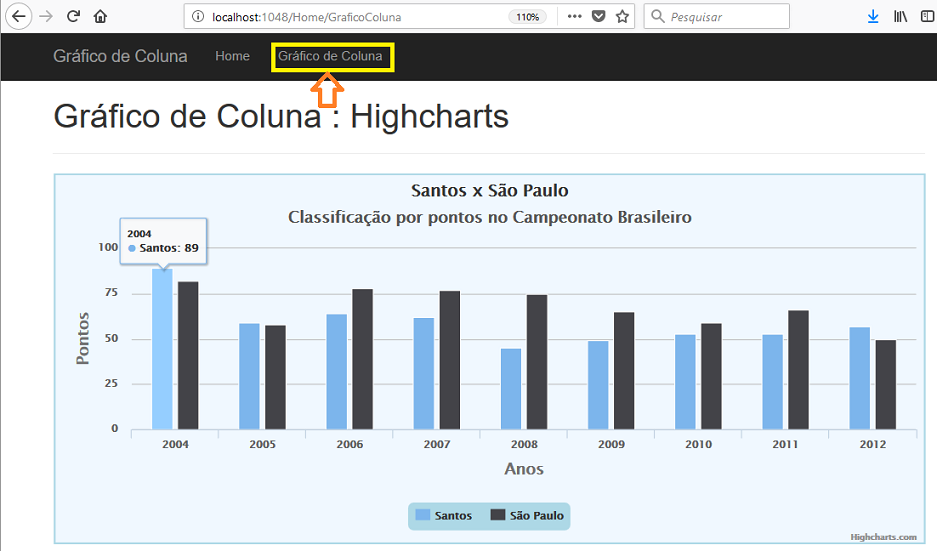Click the 75 y-axis label
937x551 pixels.
[x=111, y=293]
